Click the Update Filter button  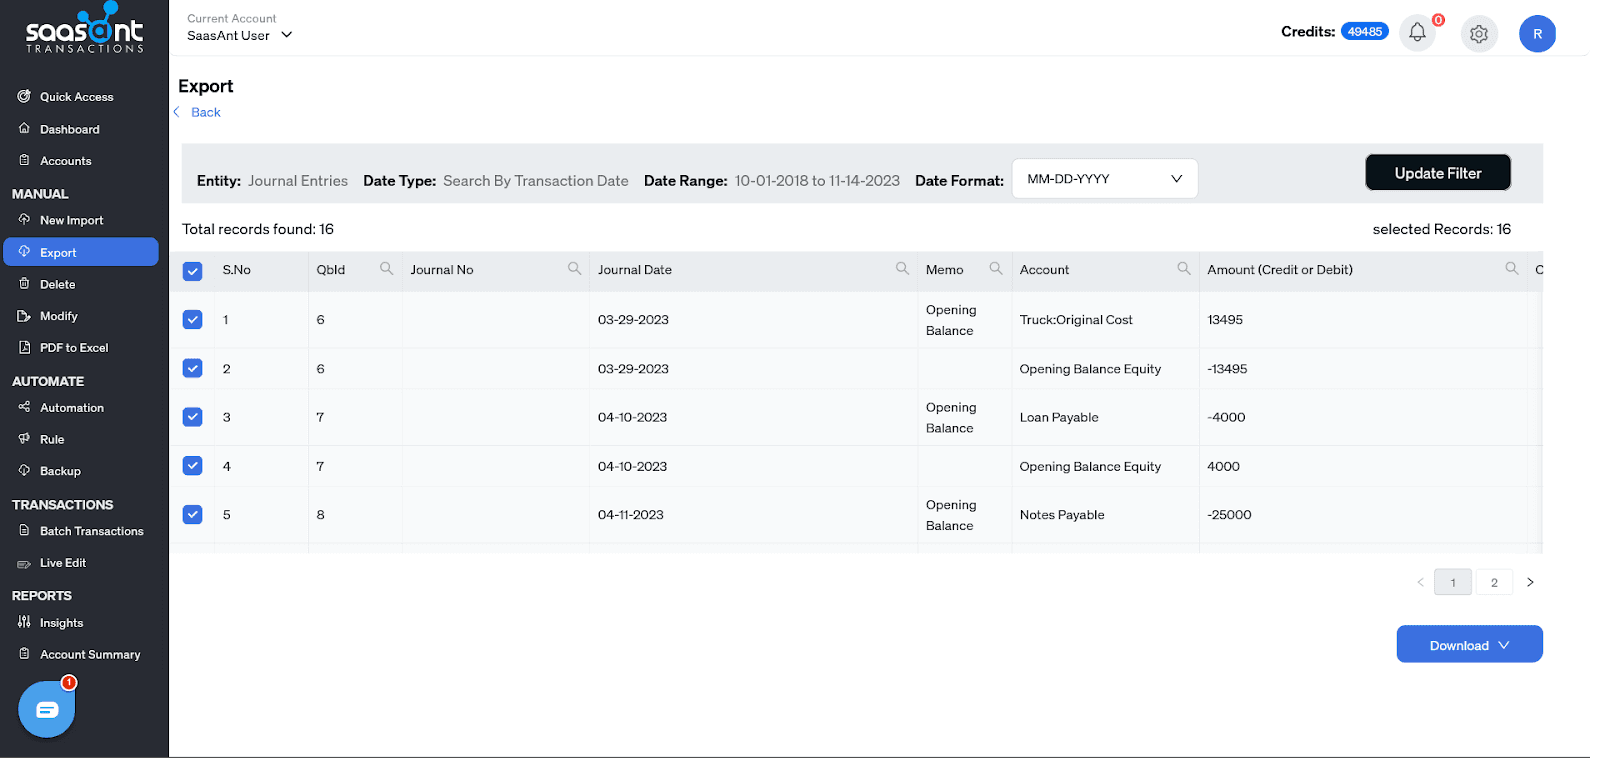point(1438,173)
